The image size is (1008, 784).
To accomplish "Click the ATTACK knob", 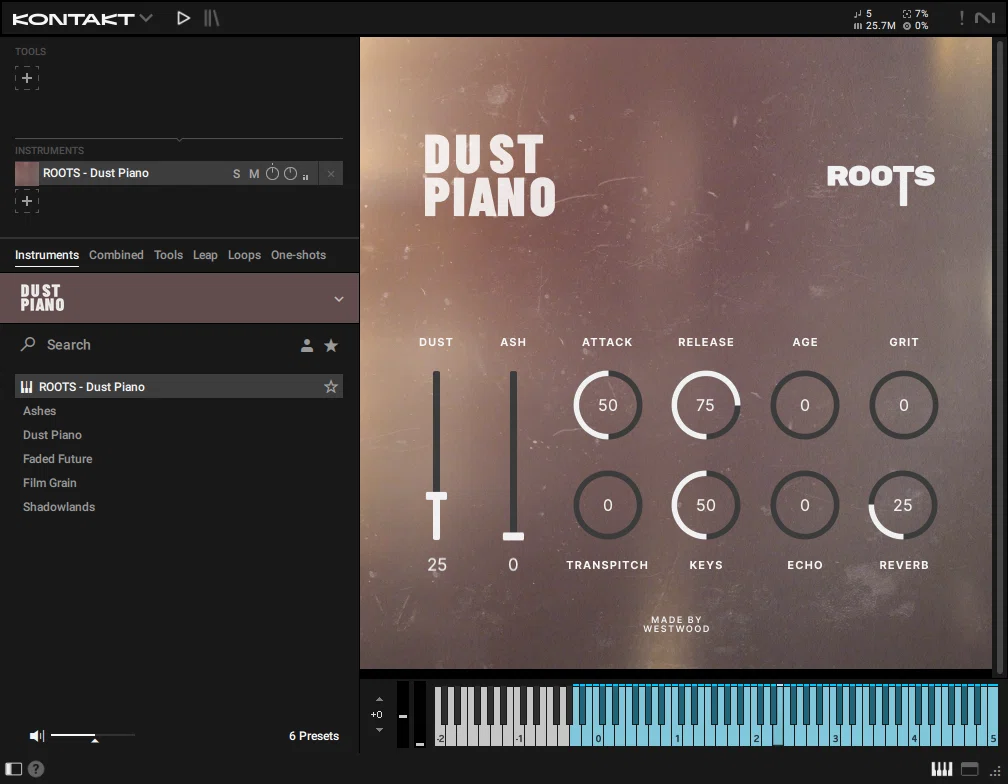I will coord(608,405).
